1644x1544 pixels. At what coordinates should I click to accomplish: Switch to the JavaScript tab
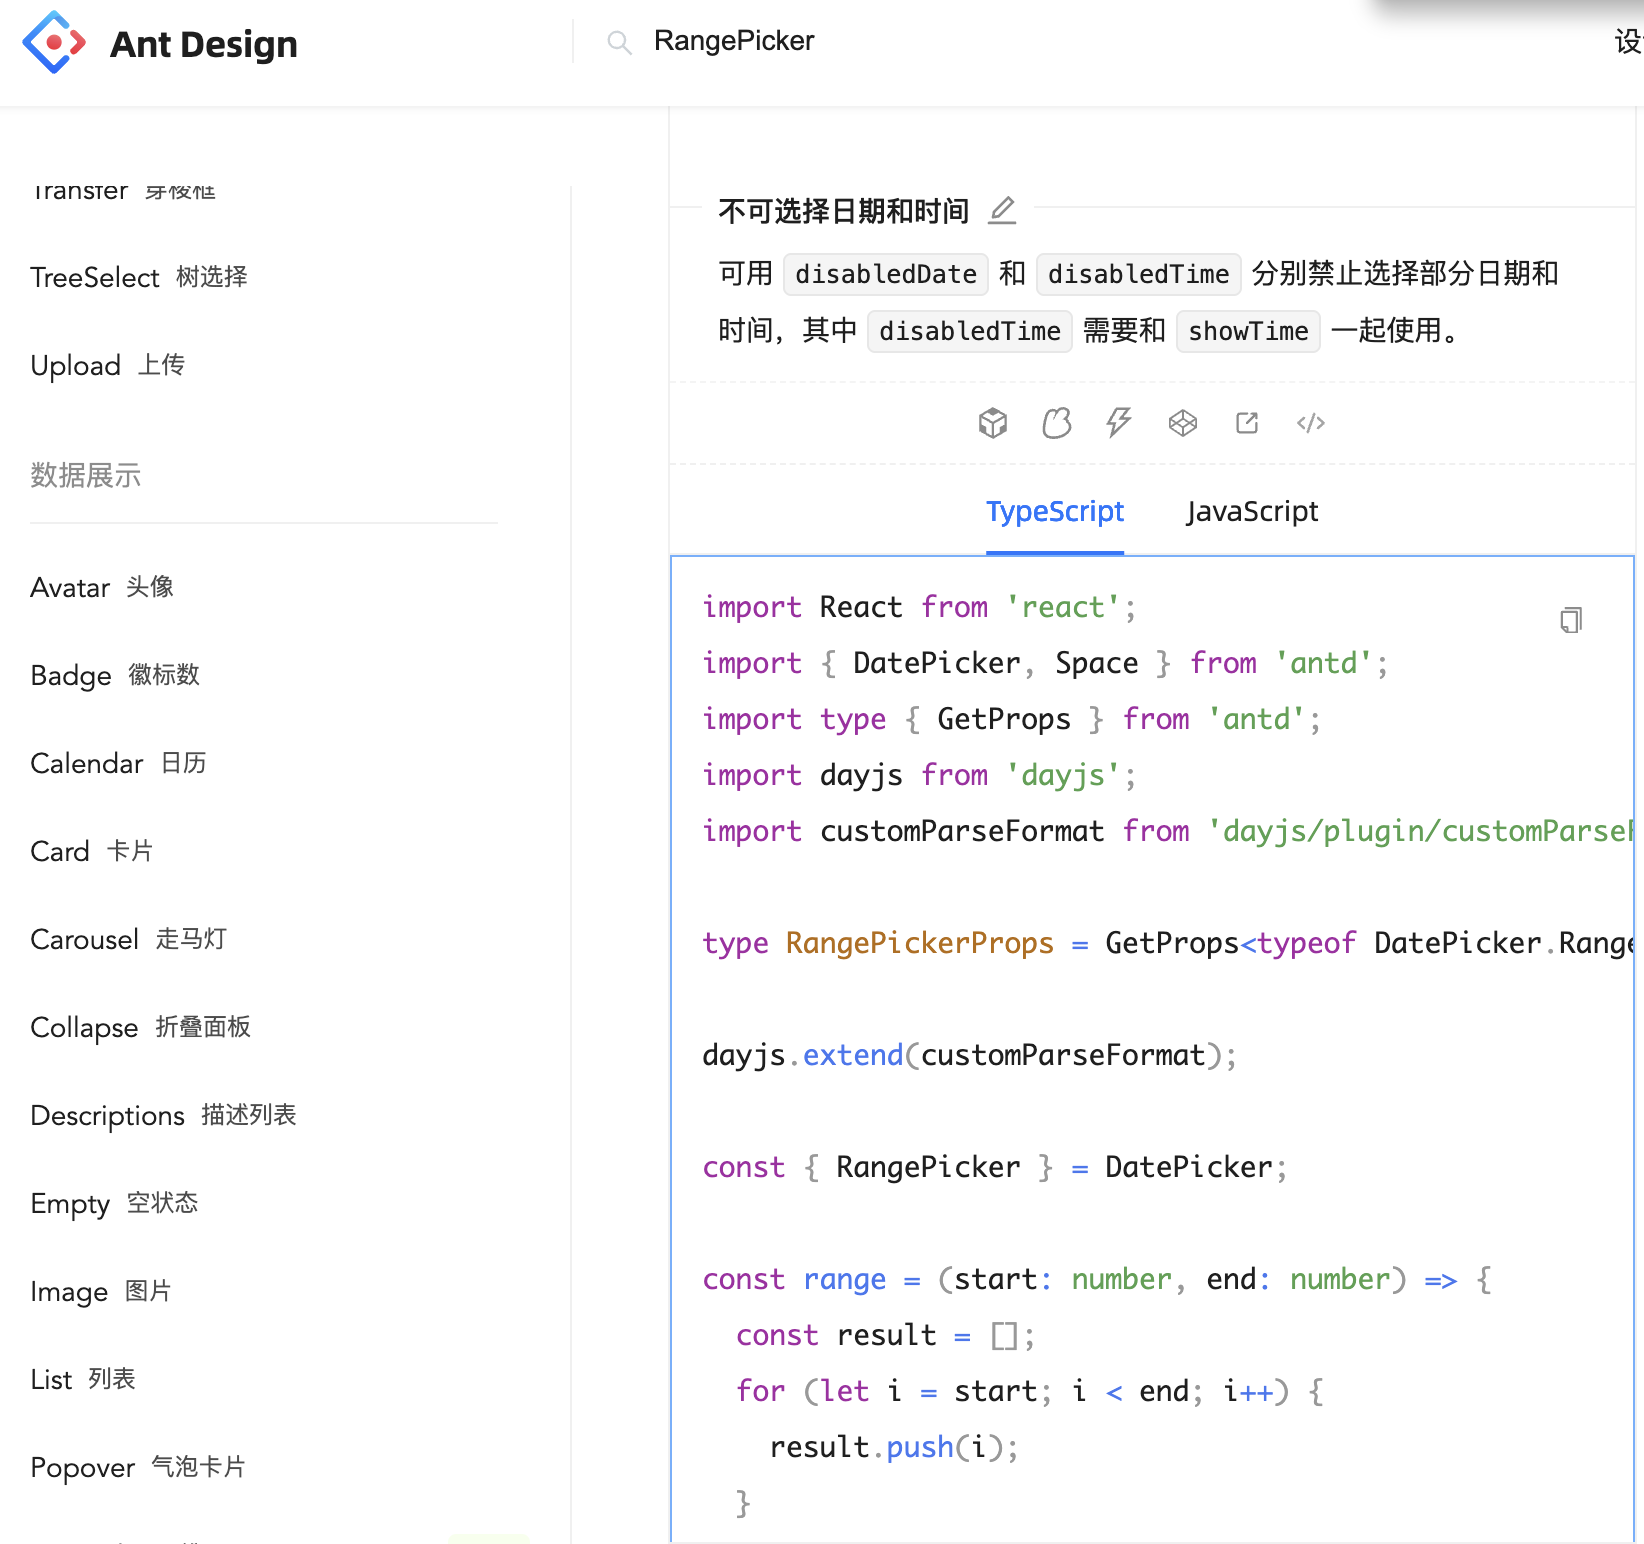(1252, 512)
